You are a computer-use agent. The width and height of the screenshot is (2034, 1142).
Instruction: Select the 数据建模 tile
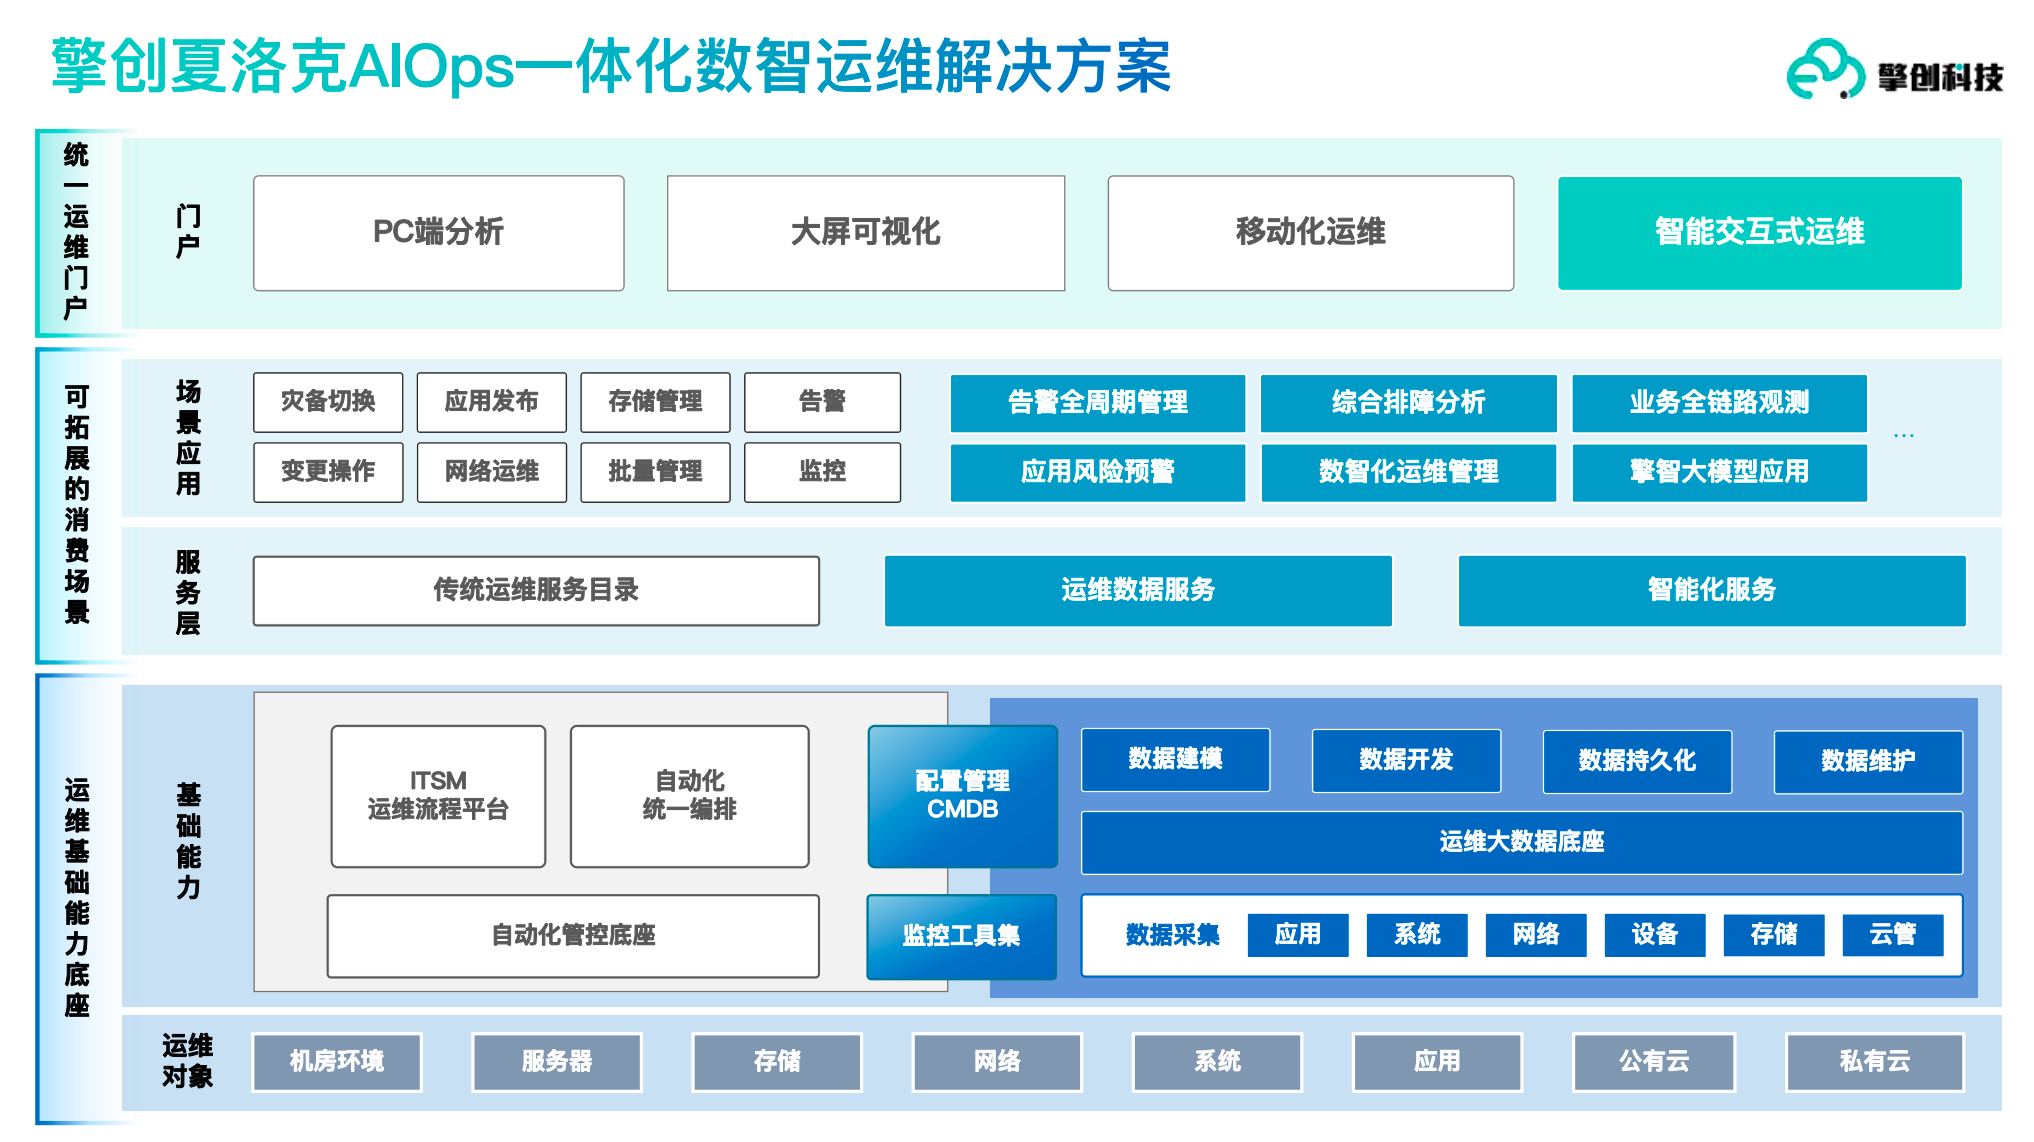point(1175,760)
